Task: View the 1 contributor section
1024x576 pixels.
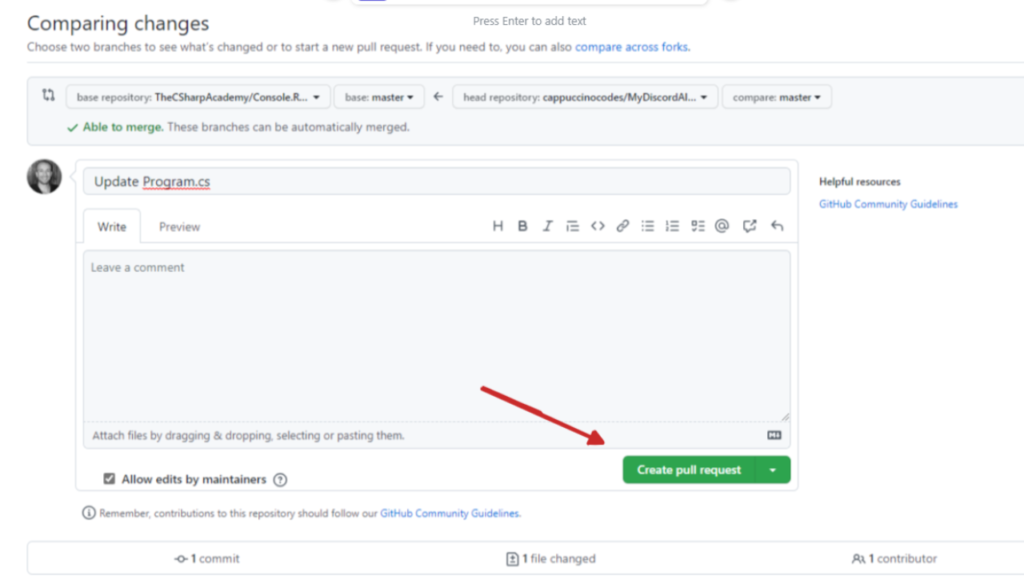Action: click(894, 558)
